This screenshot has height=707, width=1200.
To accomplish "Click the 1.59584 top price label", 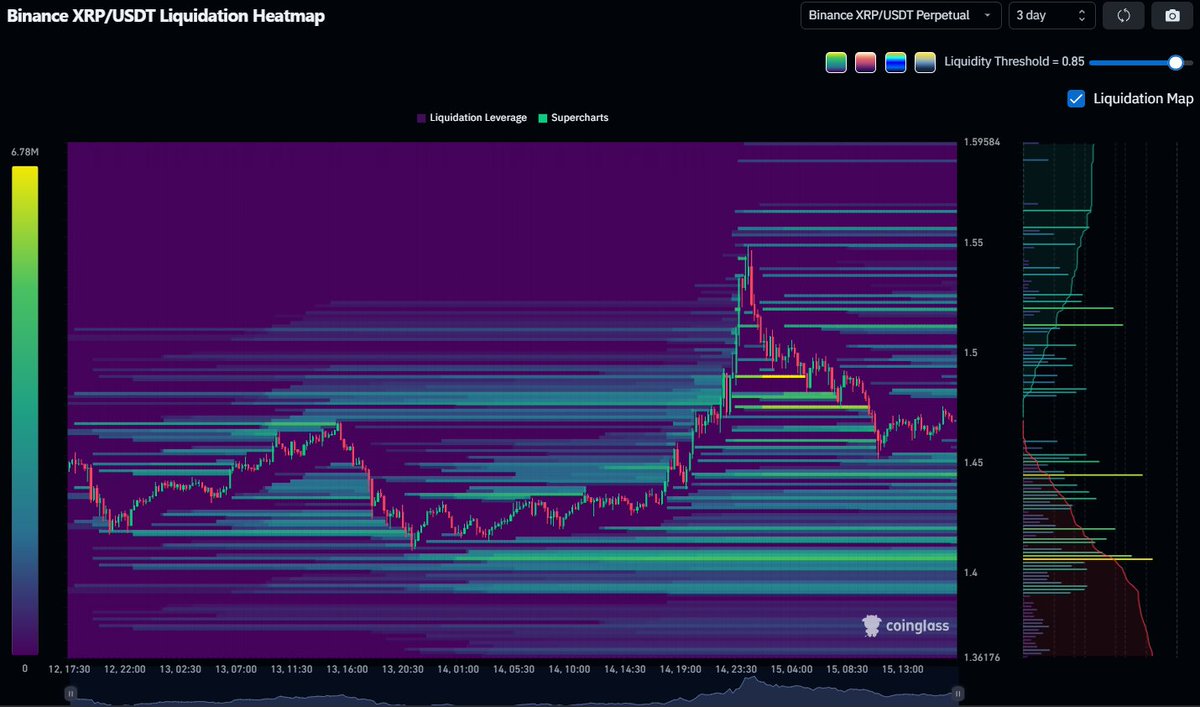I will 980,142.
